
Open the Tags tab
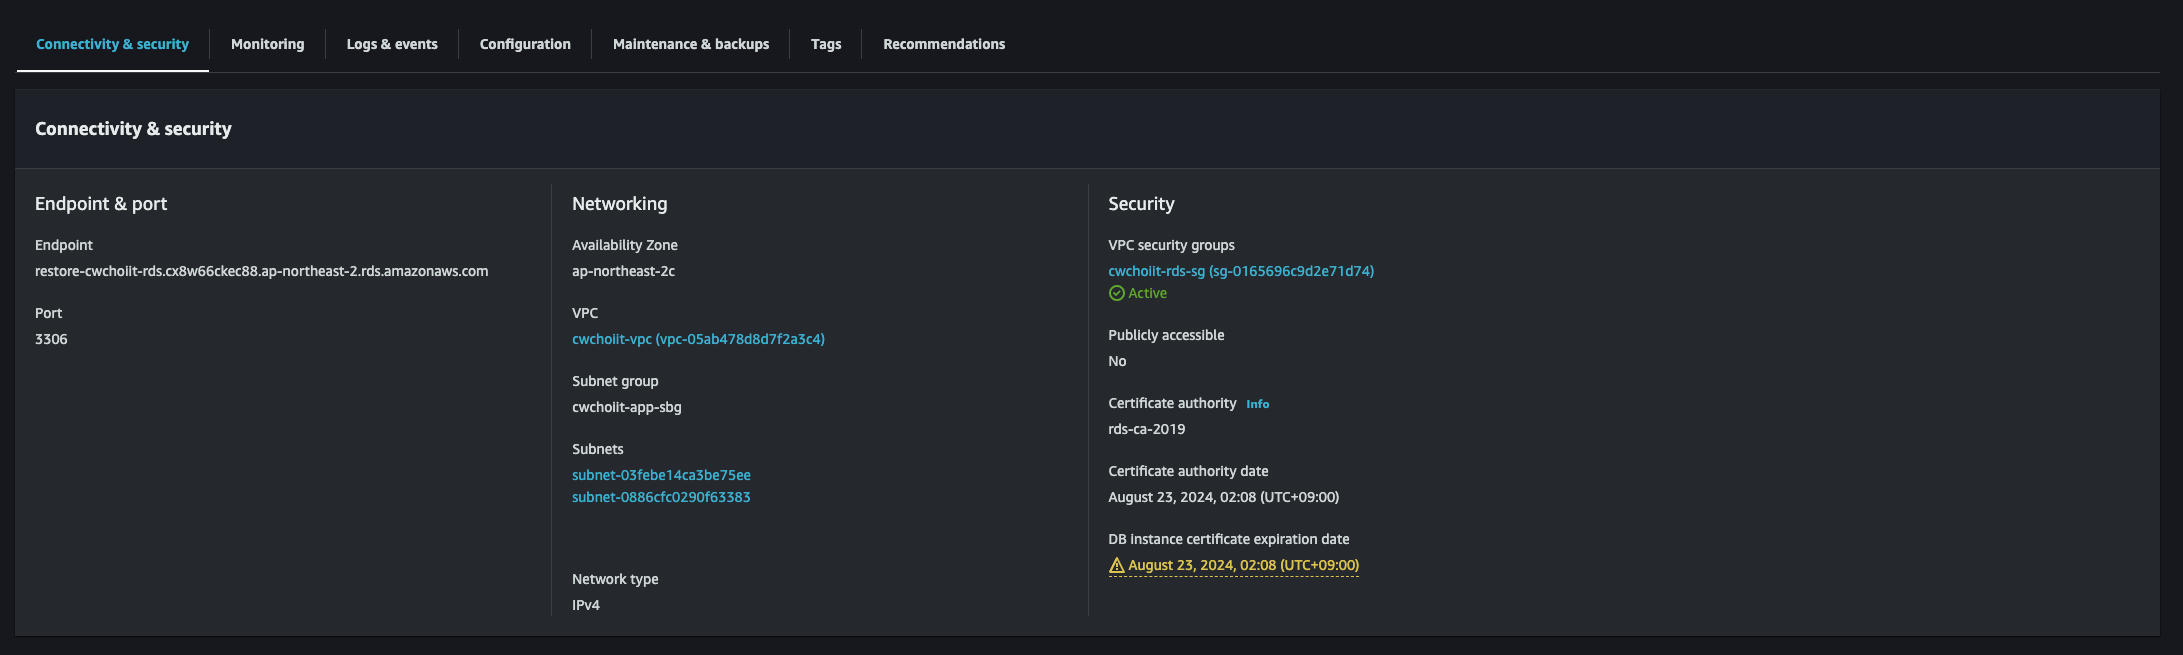point(826,44)
